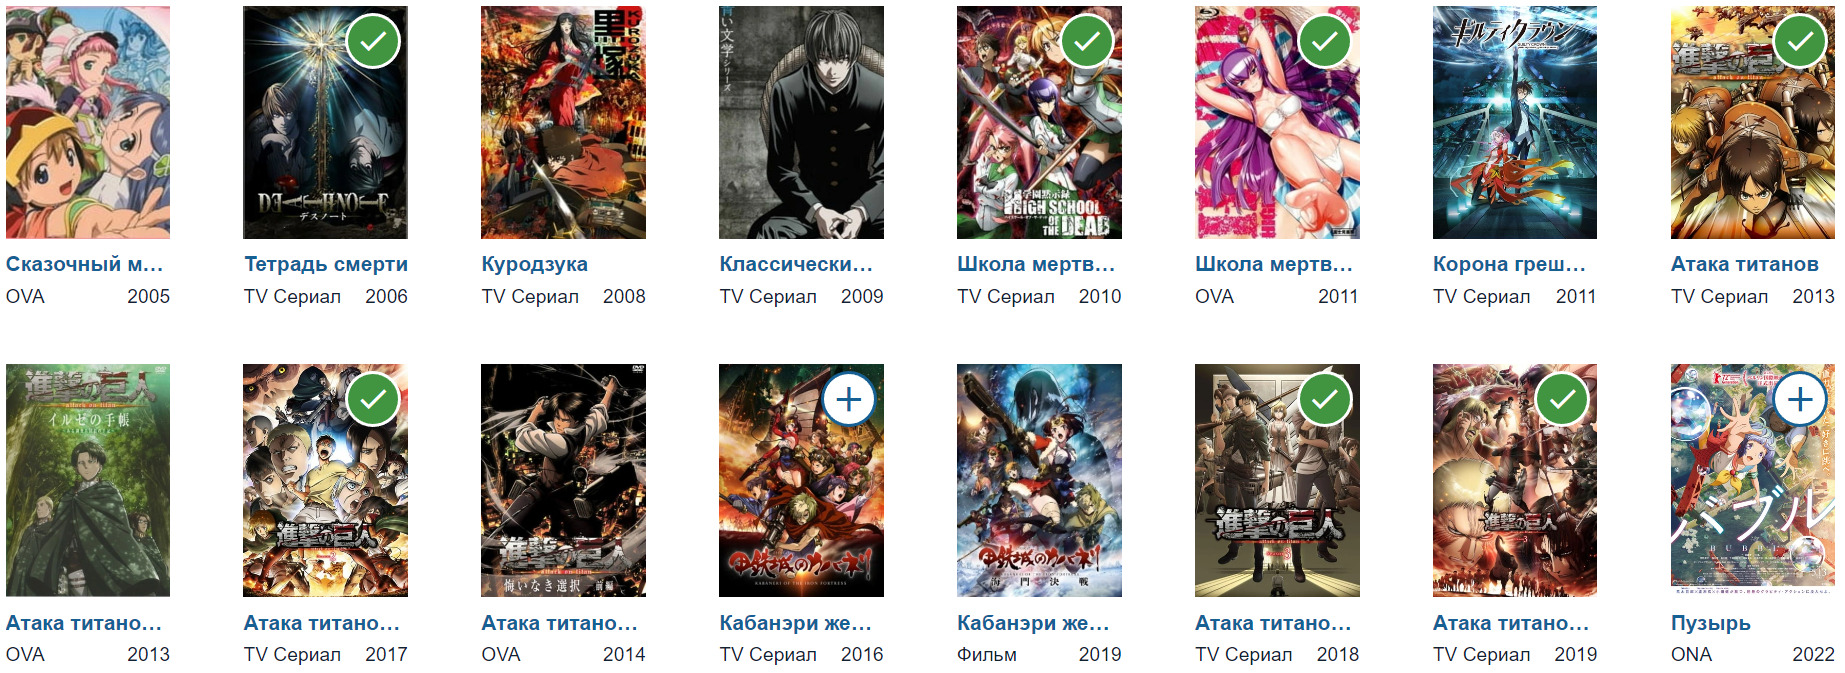
Task: Click checkmark badge on Атака титанов 2019 poster
Action: [1563, 400]
